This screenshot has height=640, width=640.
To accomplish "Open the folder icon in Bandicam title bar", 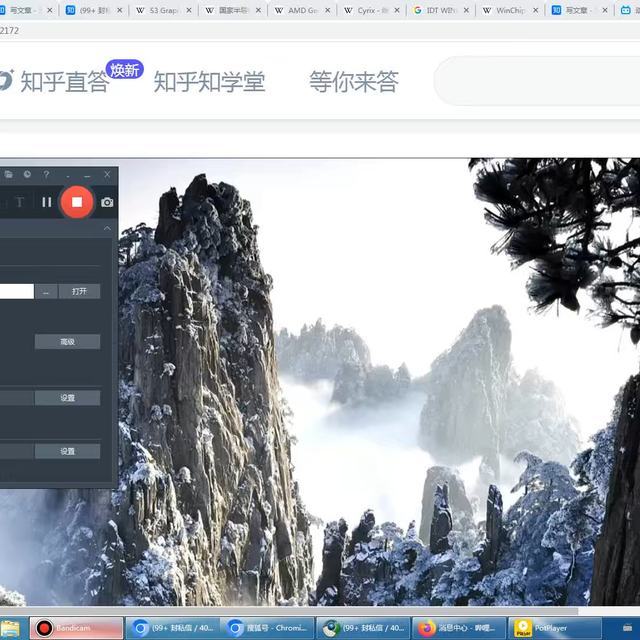I will pyautogui.click(x=8, y=175).
